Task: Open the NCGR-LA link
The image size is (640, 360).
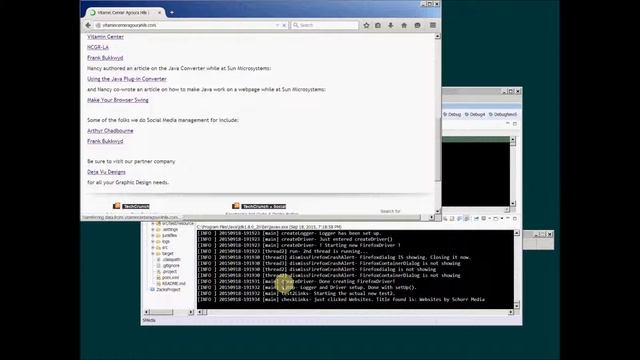Action: (98, 47)
